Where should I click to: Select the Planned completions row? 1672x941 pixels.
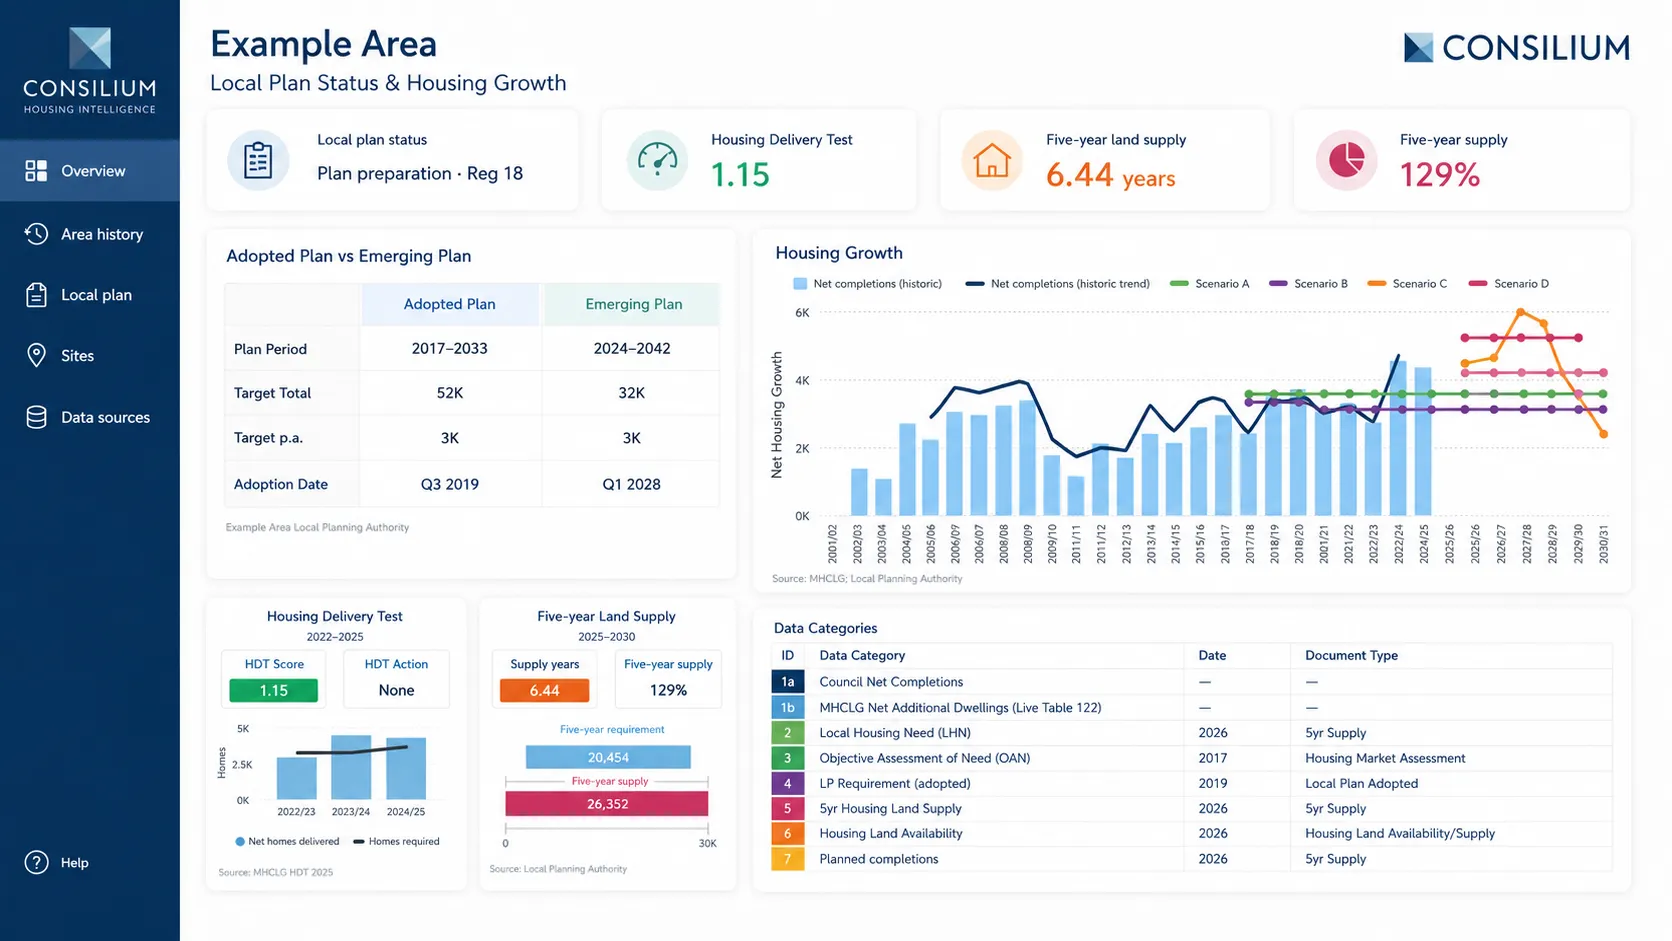pyautogui.click(x=1191, y=859)
